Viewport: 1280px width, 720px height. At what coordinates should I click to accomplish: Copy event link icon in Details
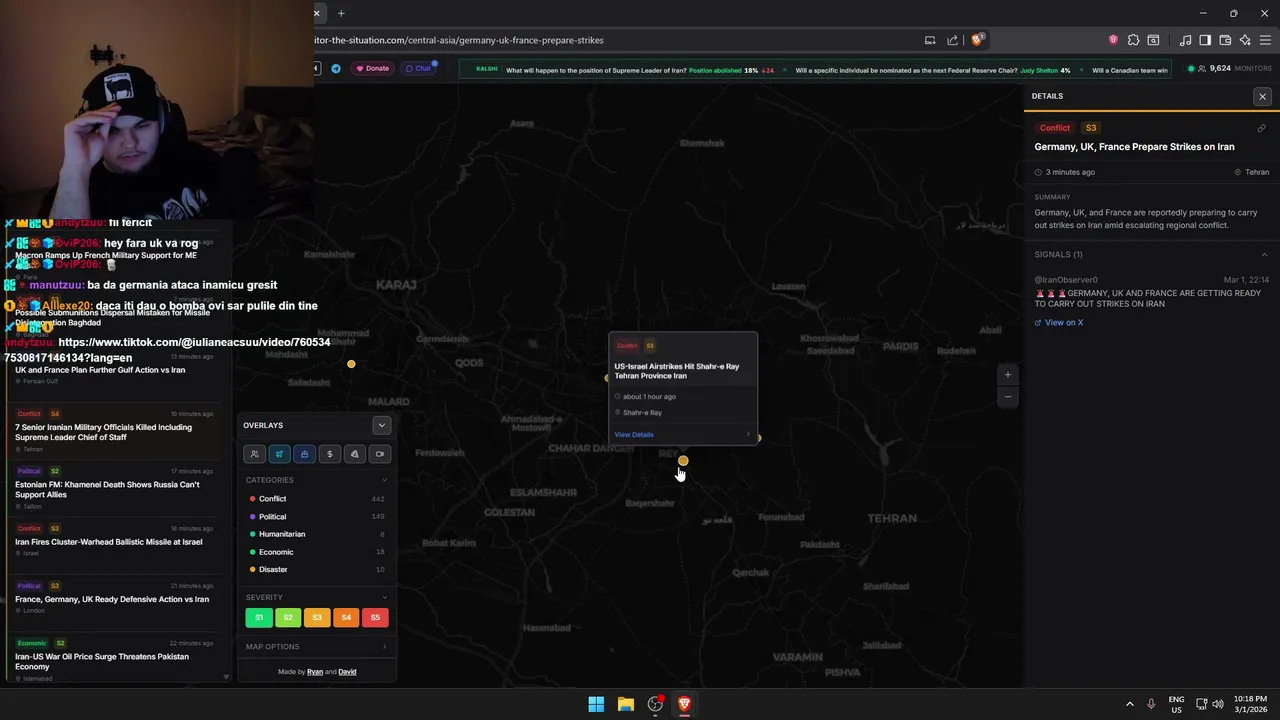click(x=1261, y=128)
